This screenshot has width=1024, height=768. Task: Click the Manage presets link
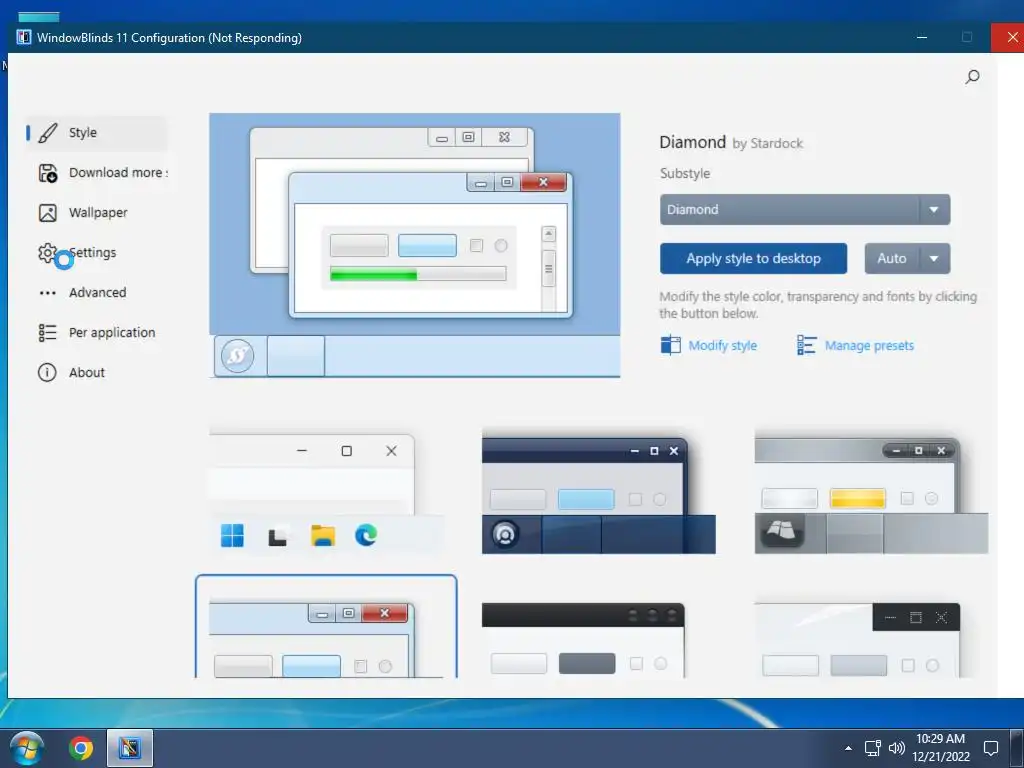pos(869,345)
